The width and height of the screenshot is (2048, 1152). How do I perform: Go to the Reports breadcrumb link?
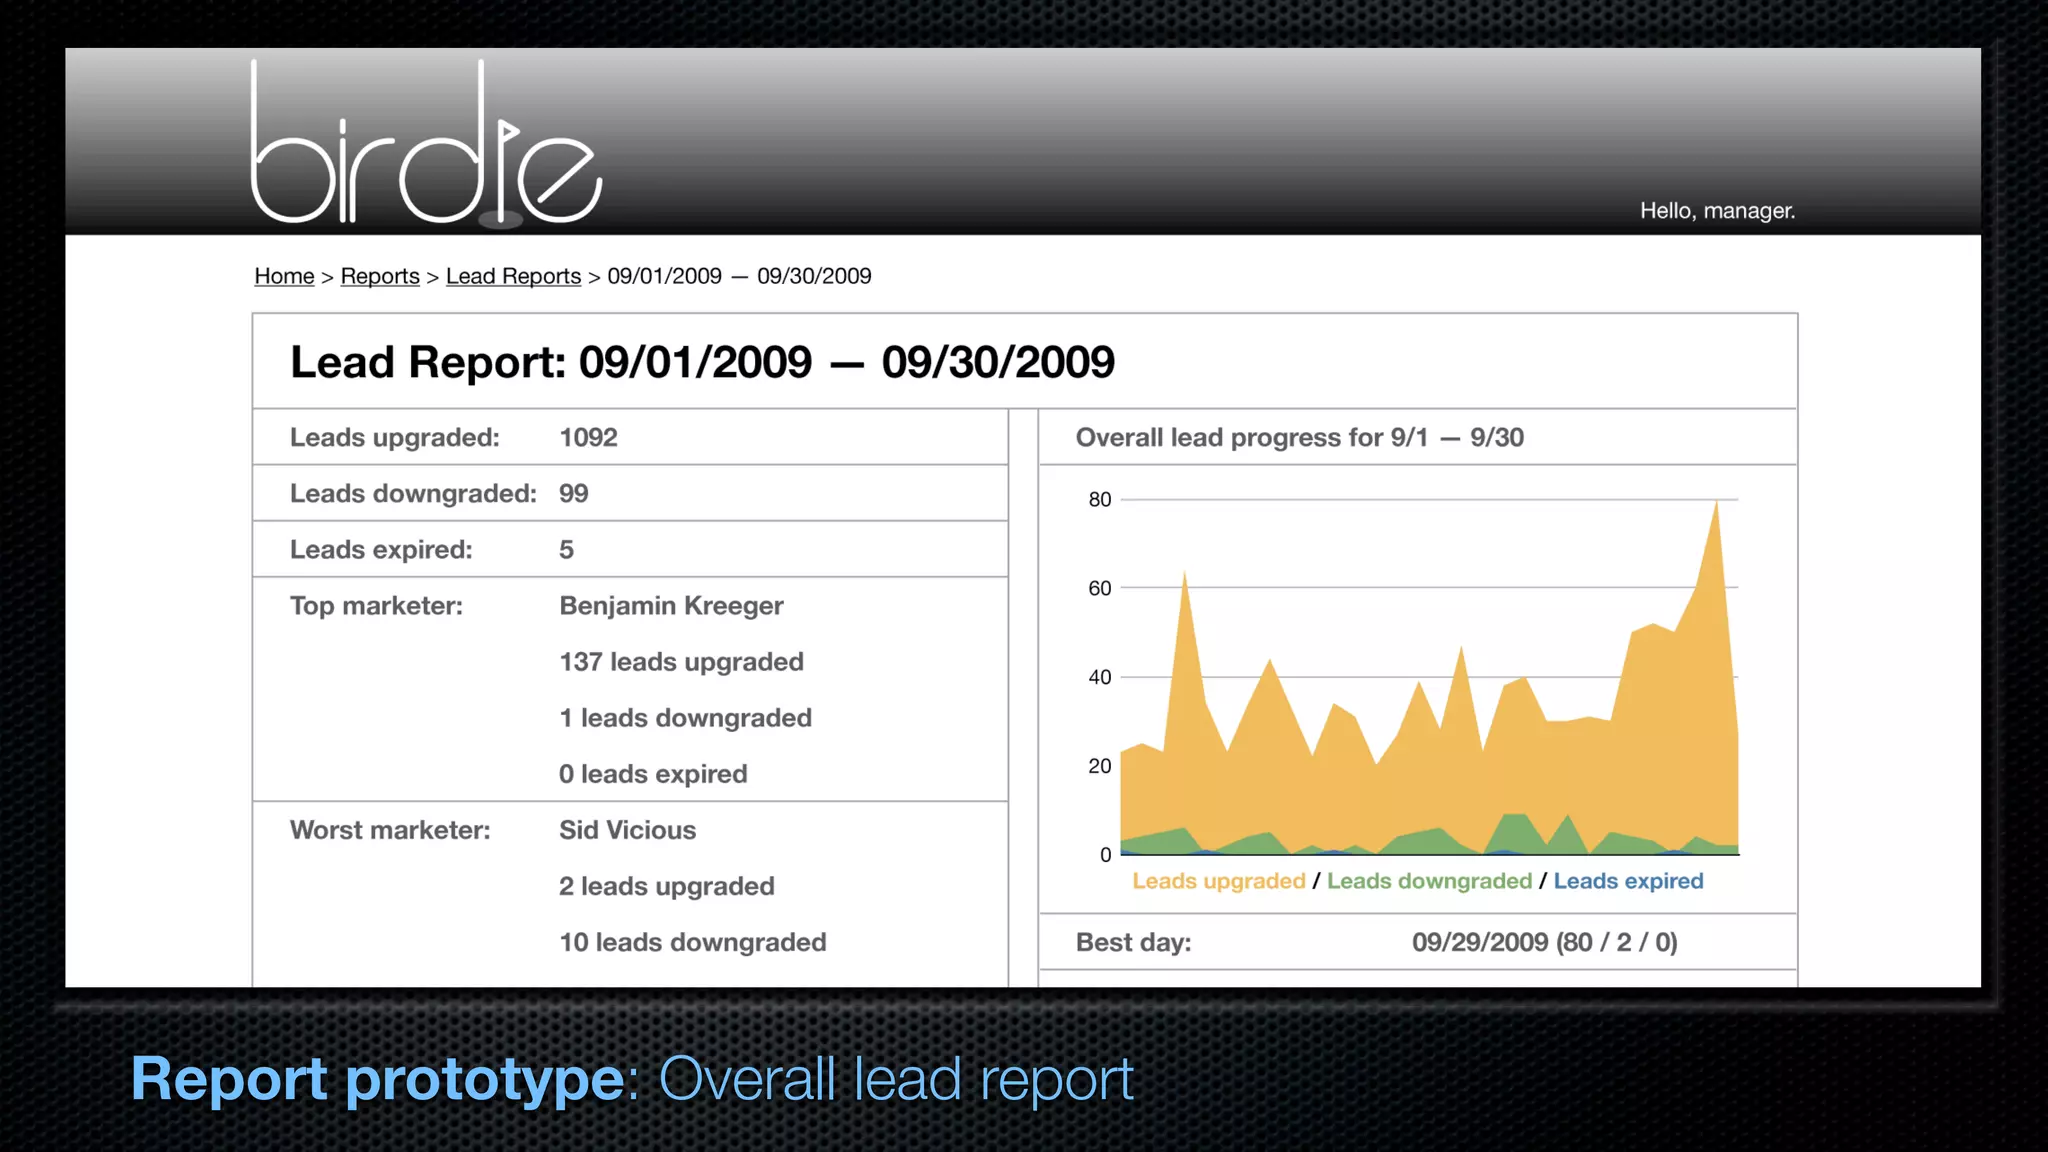click(x=380, y=276)
